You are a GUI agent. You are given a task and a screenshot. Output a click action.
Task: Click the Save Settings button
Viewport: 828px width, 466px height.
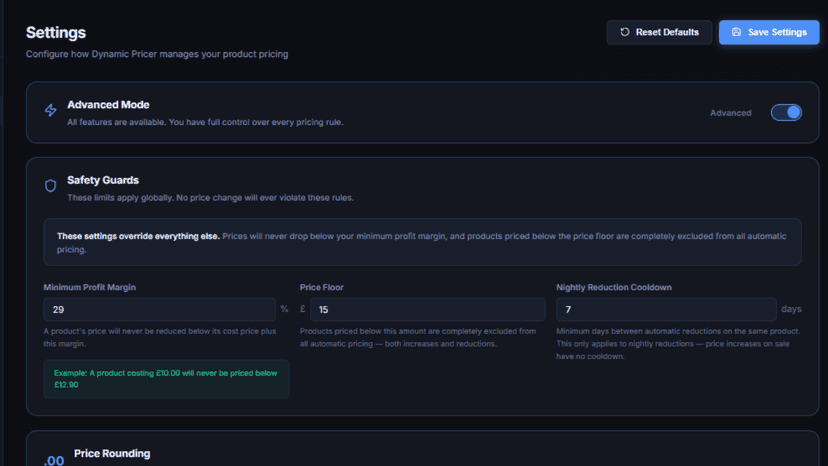pos(769,32)
